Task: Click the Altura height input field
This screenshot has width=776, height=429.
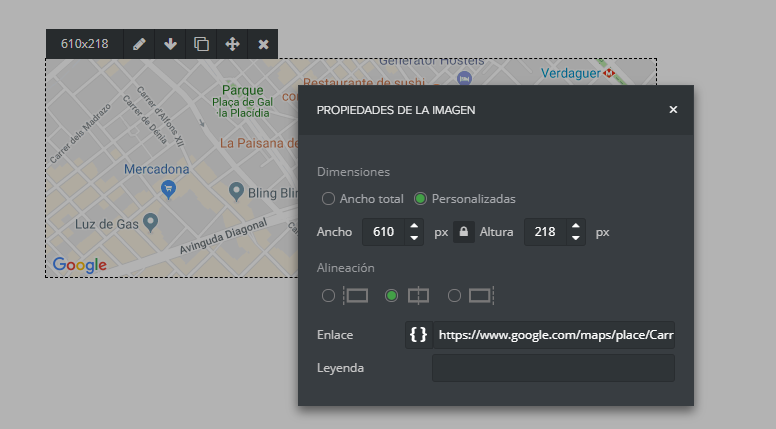Action: click(x=545, y=232)
